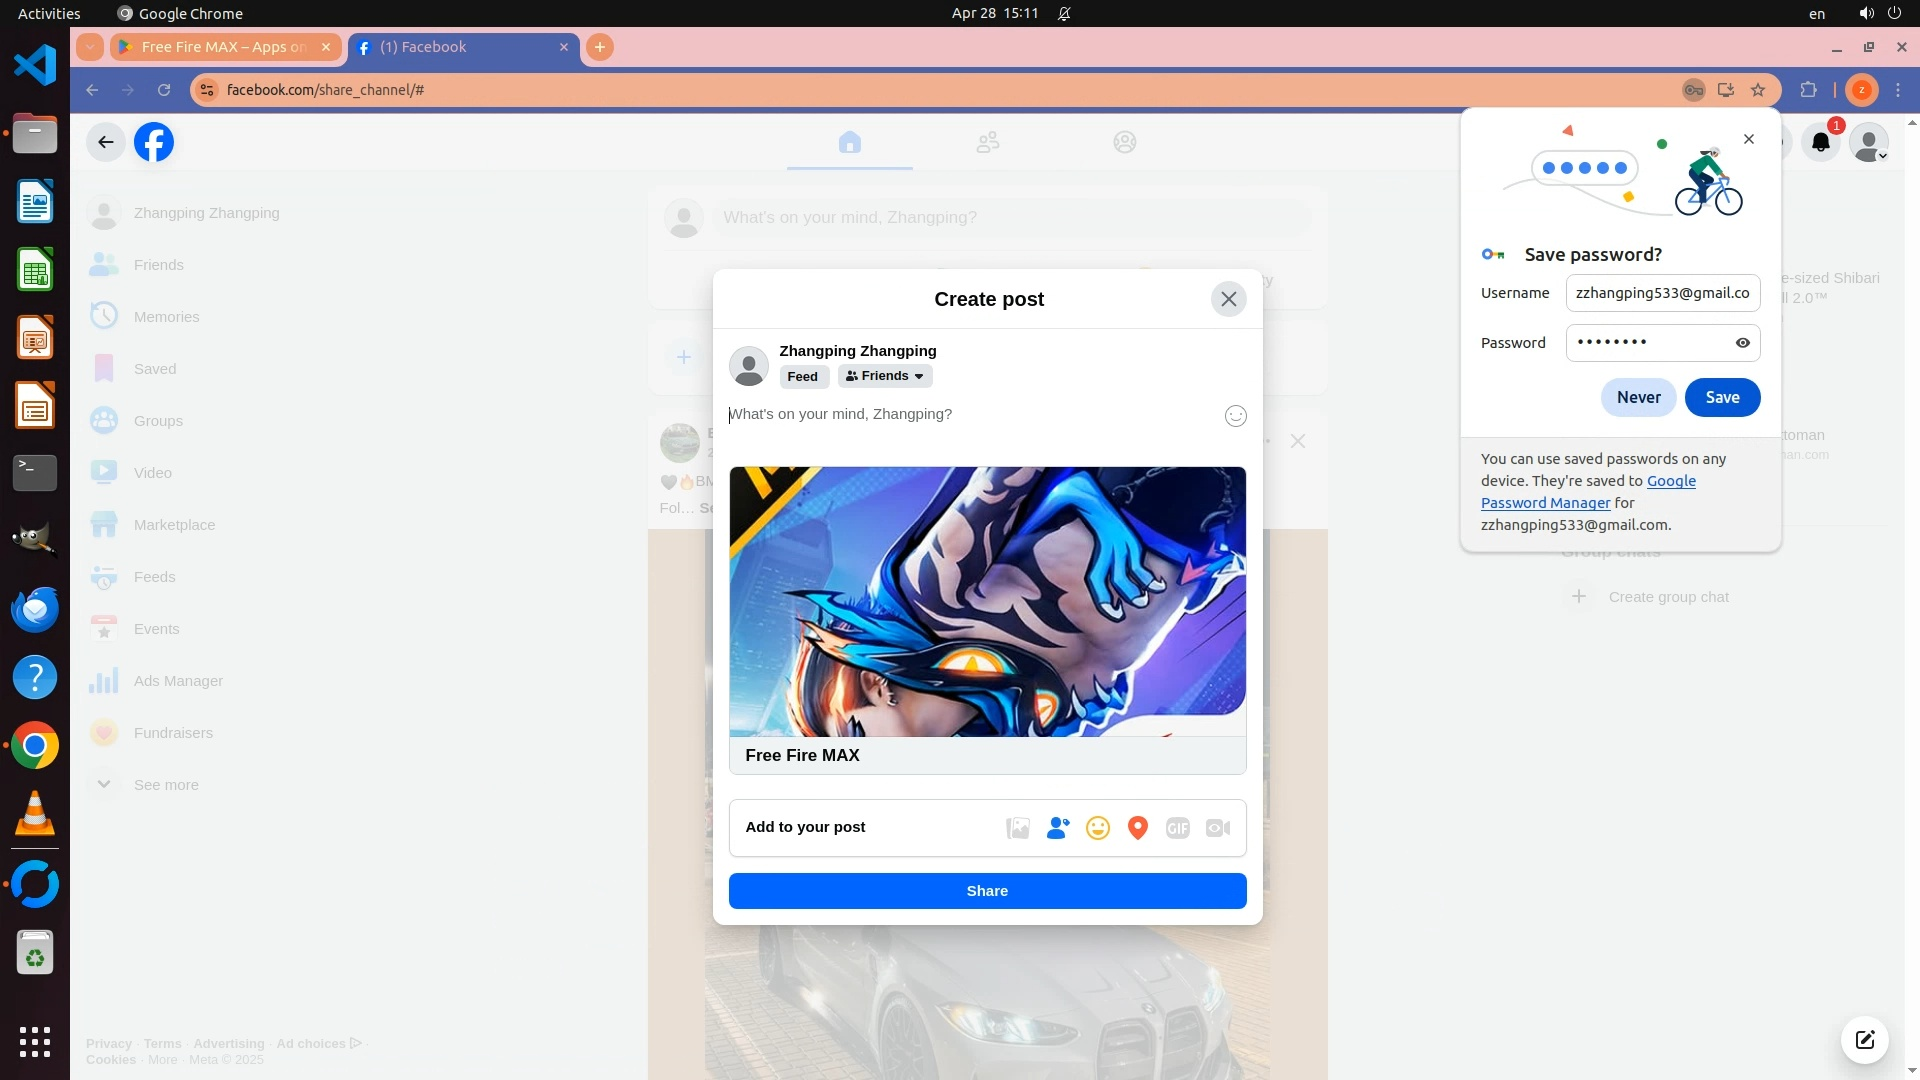Open Chrome tab search dropdown arrow

tap(89, 47)
